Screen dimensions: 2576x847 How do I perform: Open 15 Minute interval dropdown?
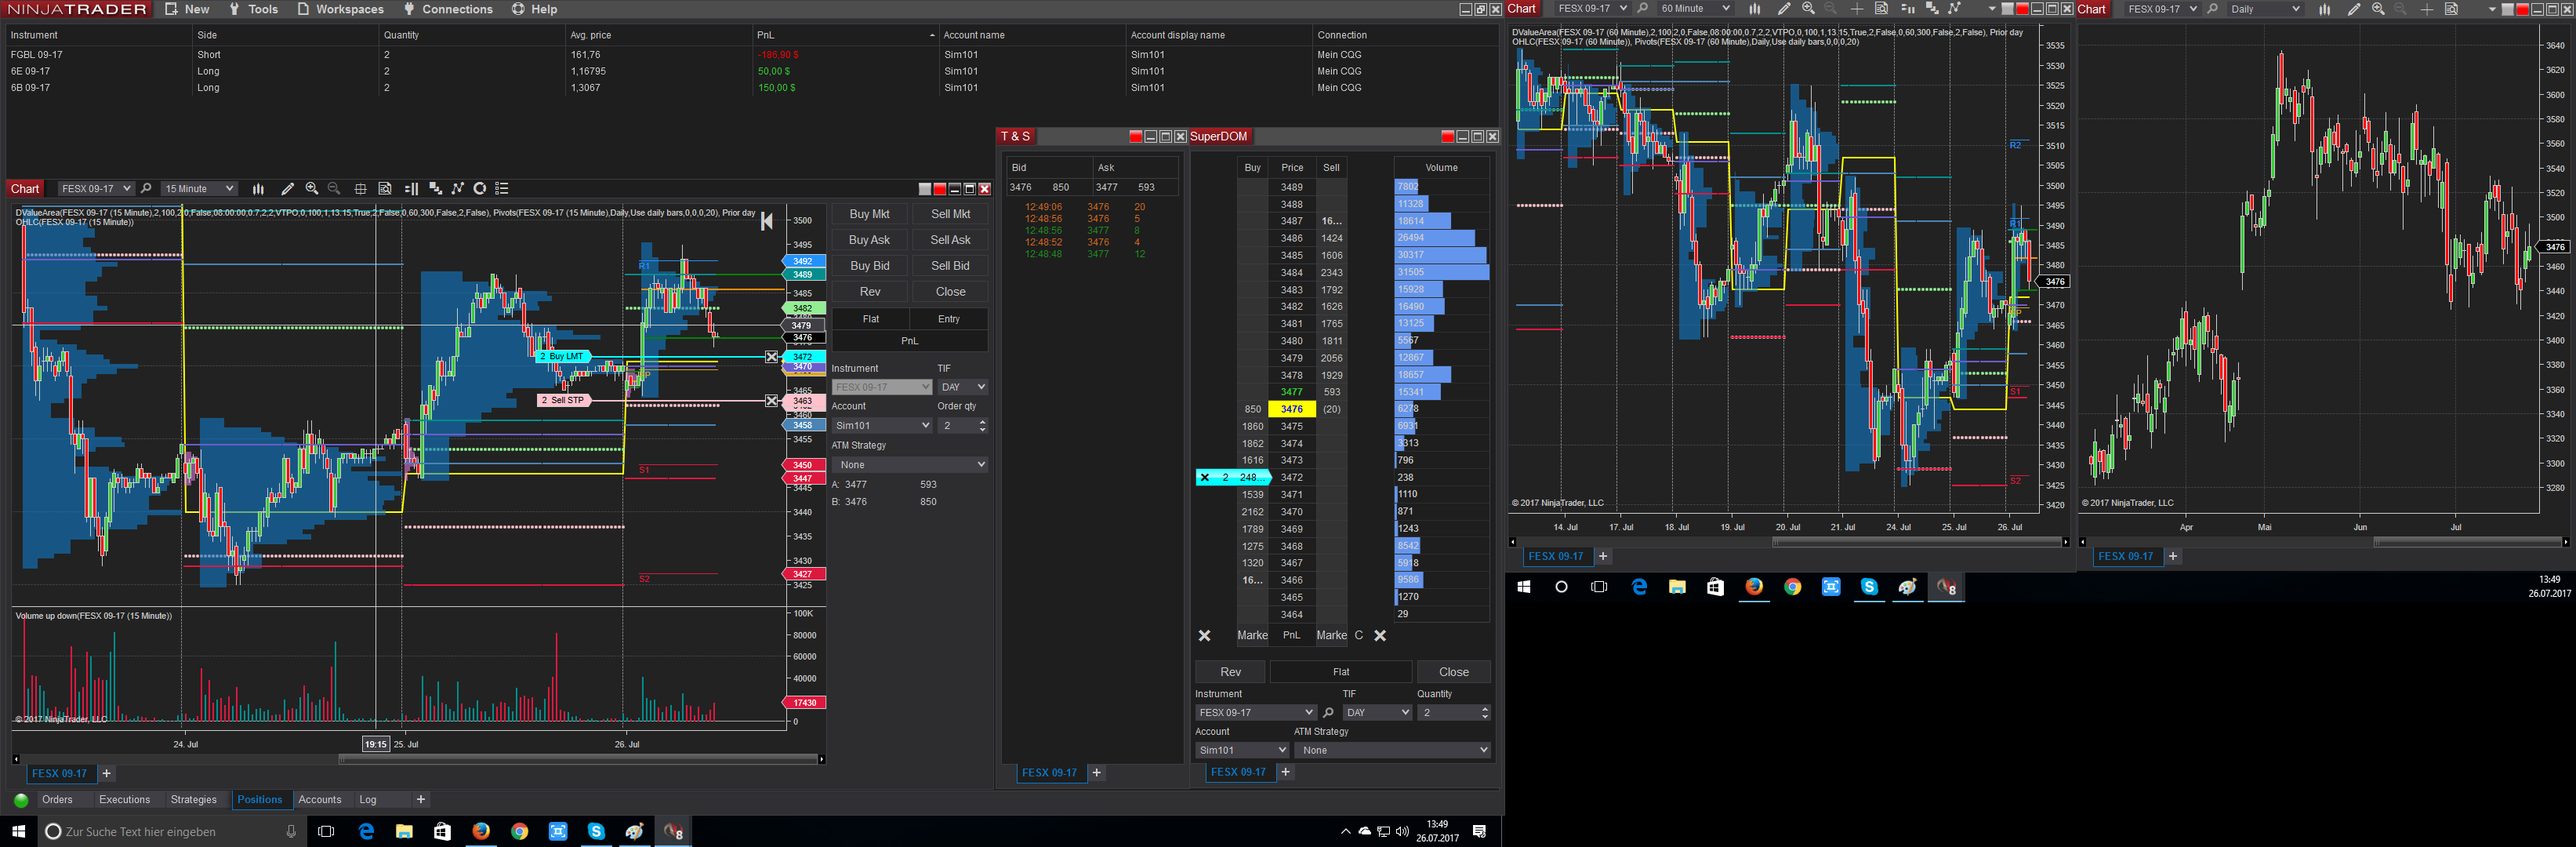199,189
